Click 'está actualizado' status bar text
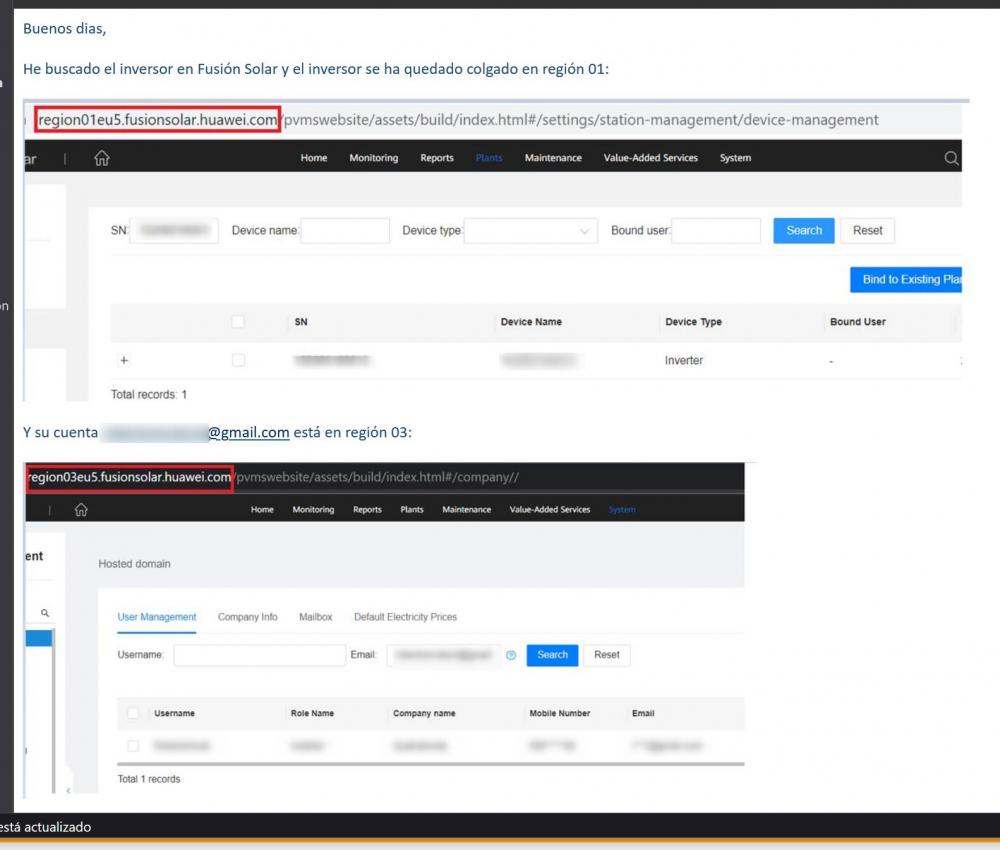This screenshot has height=850, width=1000. pos(45,827)
